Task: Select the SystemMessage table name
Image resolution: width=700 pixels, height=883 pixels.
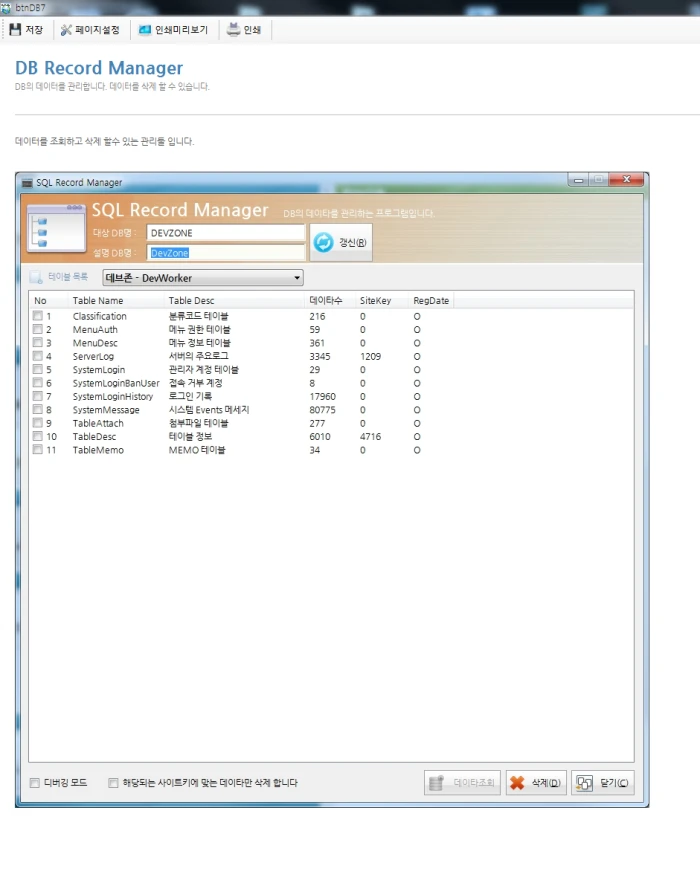Action: [106, 410]
